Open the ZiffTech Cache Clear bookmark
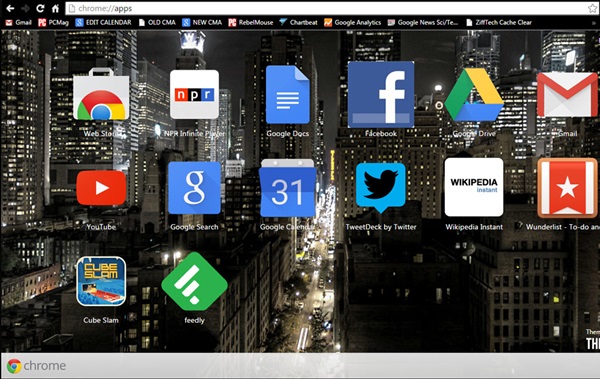This screenshot has width=600, height=379. [x=499, y=22]
